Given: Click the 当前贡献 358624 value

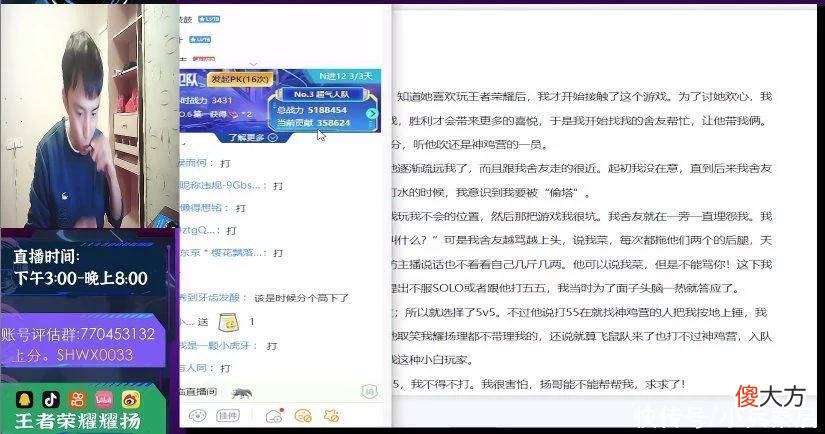Looking at the screenshot, I should pyautogui.click(x=314, y=123).
